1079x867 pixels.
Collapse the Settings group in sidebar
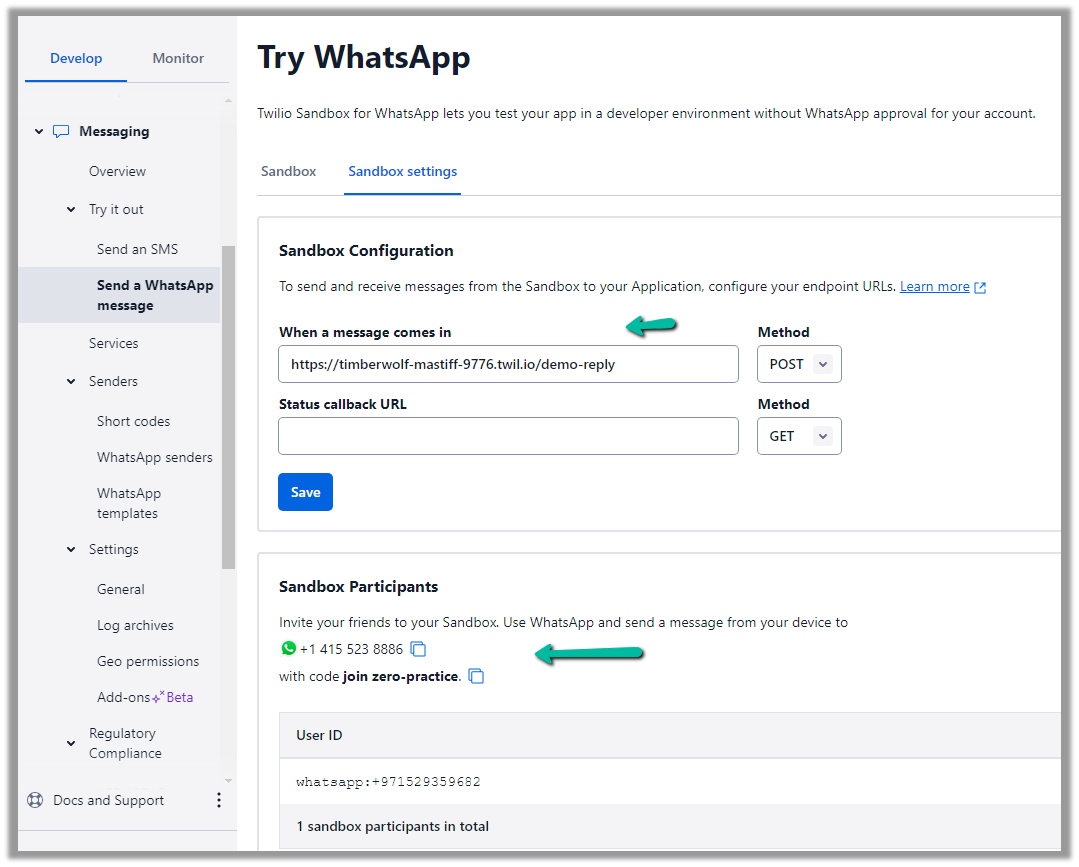click(71, 549)
